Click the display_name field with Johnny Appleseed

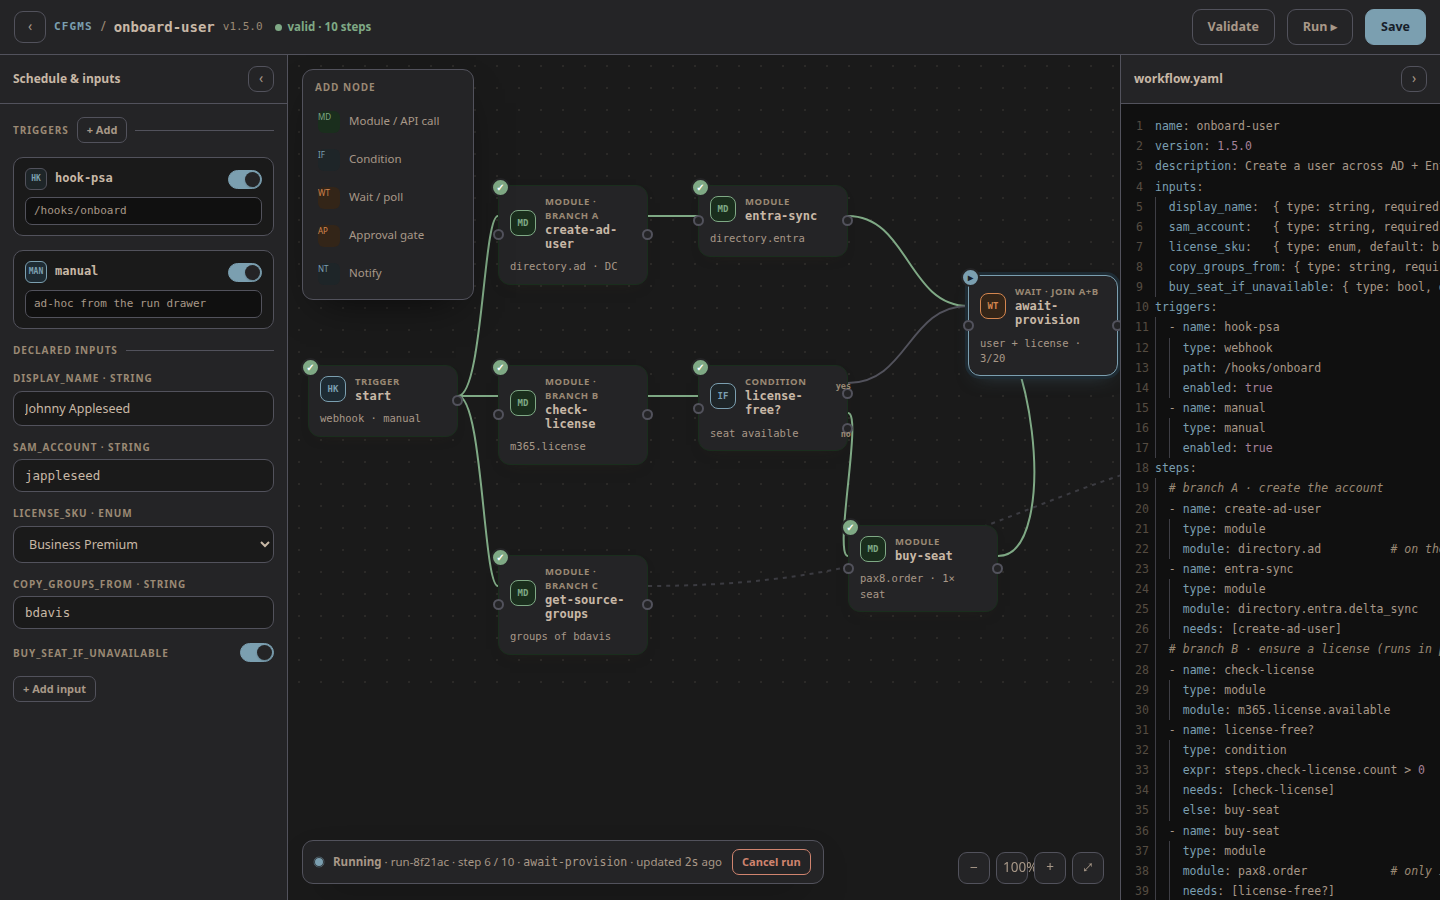tap(143, 409)
